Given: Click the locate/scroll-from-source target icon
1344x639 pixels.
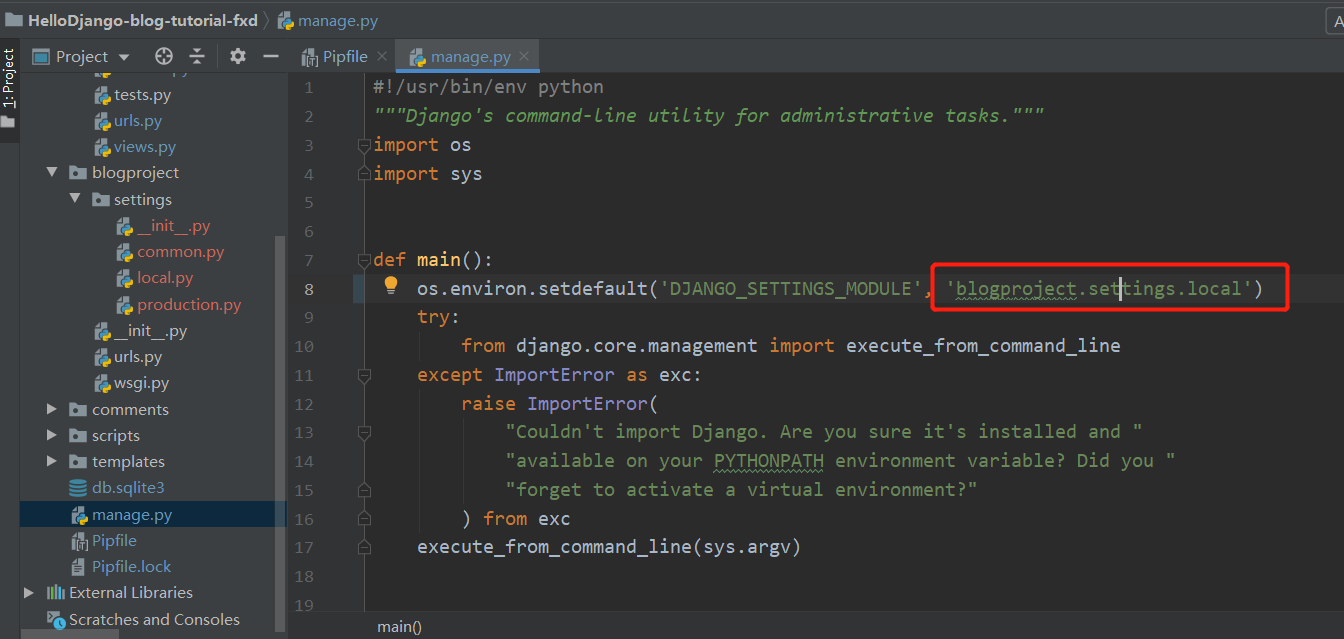Looking at the screenshot, I should pos(164,57).
